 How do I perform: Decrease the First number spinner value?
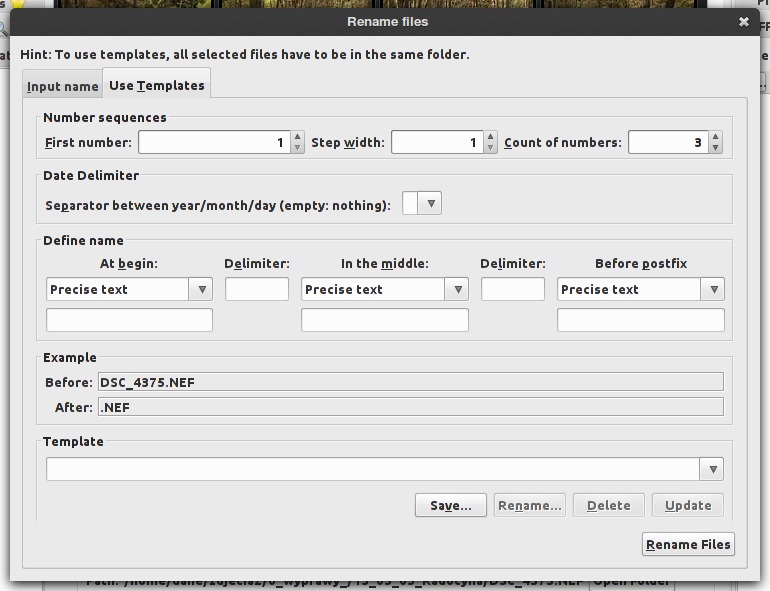(x=297, y=148)
